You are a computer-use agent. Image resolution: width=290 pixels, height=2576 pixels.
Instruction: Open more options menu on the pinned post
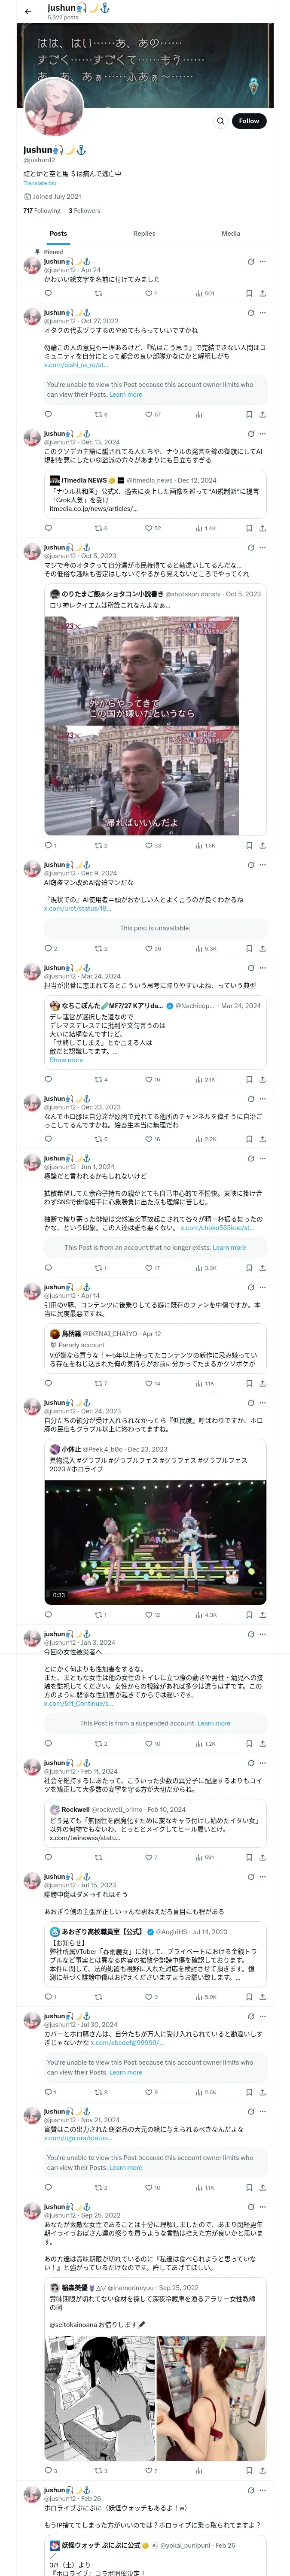click(x=263, y=262)
